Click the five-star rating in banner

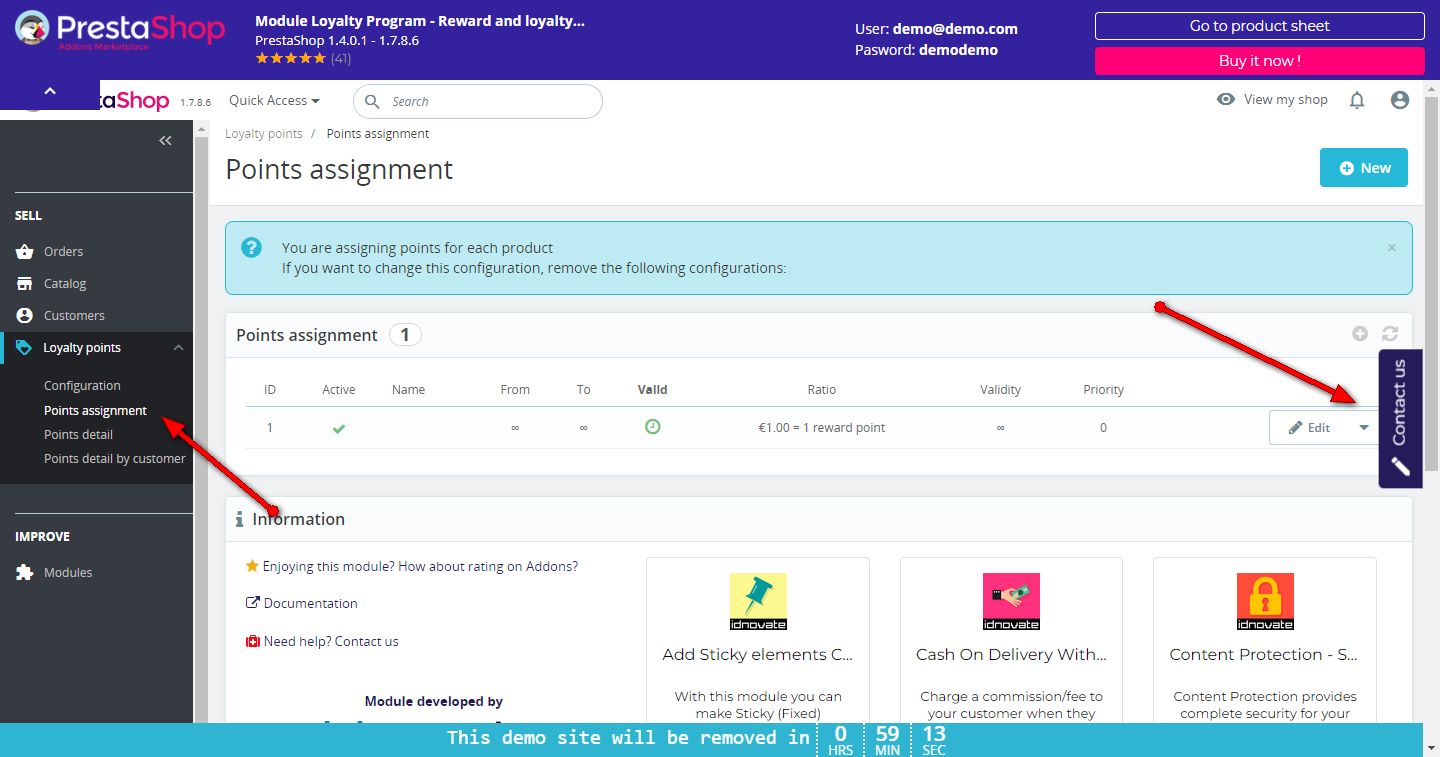[x=291, y=59]
